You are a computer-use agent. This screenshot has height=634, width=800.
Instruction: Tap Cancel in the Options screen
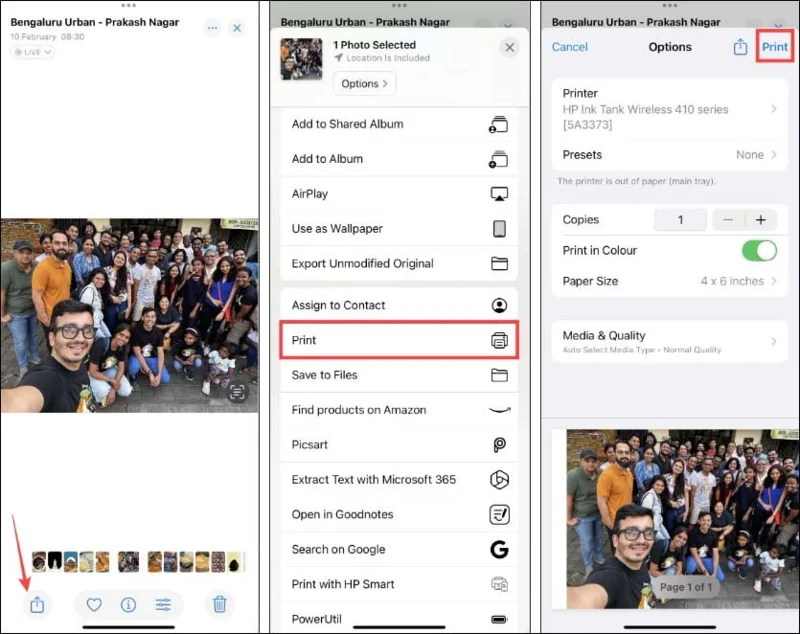pyautogui.click(x=569, y=47)
